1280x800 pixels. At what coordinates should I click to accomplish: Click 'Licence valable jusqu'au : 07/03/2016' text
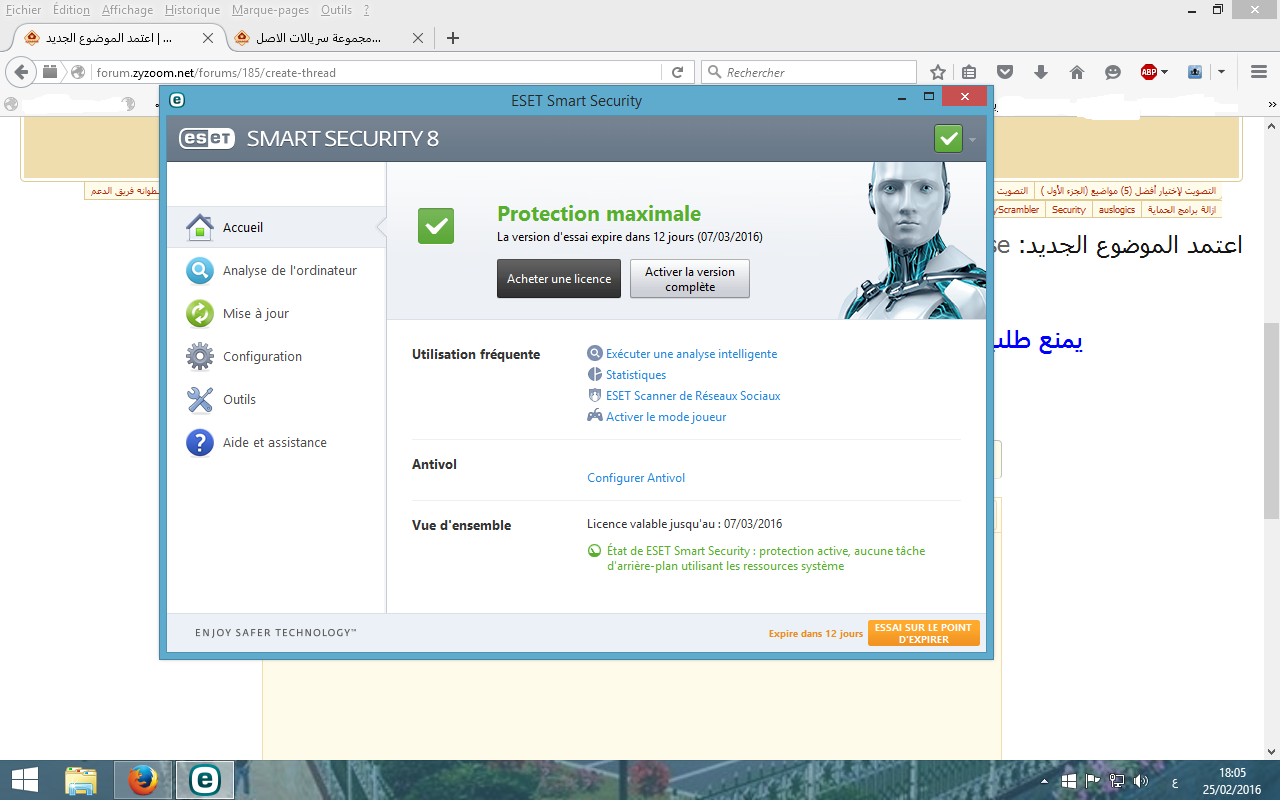[x=684, y=524]
